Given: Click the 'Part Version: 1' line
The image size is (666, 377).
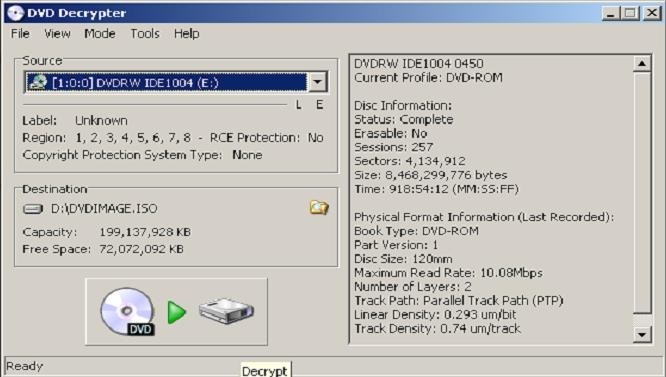Looking at the screenshot, I should point(396,245).
